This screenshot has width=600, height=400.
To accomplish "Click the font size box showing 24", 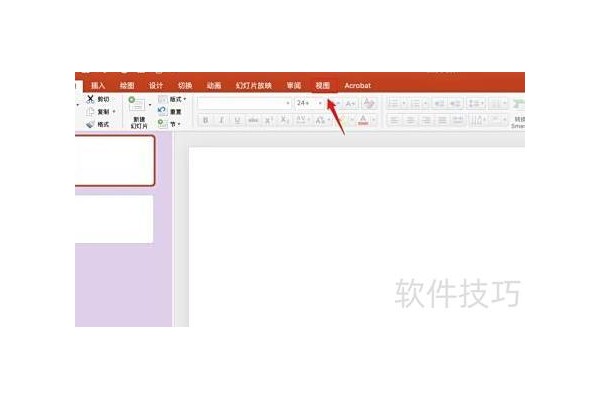I will 306,103.
